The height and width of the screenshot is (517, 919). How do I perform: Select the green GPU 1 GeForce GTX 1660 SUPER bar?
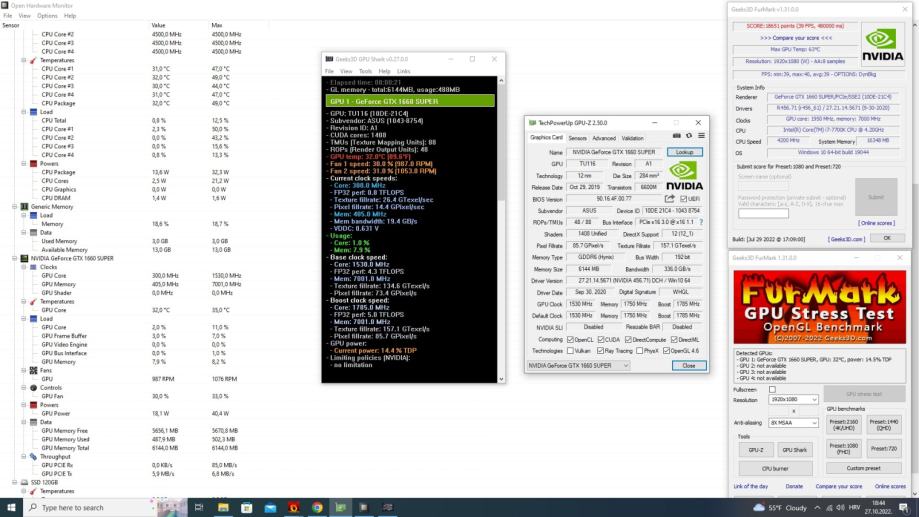tap(410, 101)
